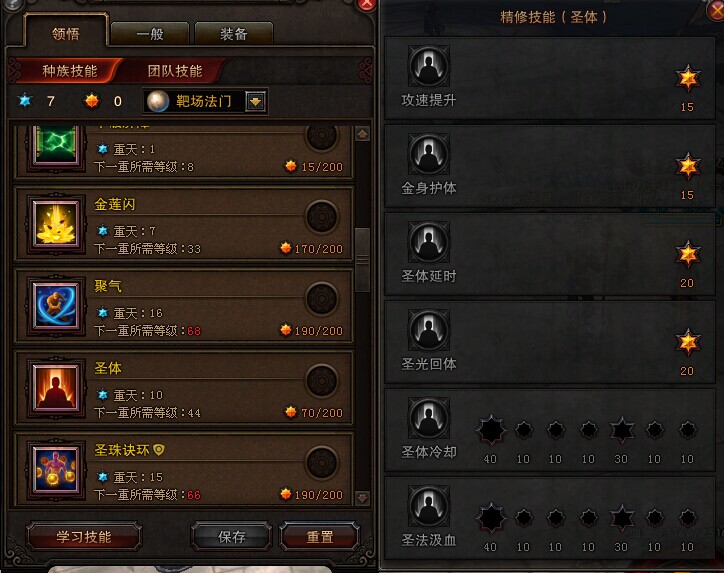Screen dimensions: 724x573
Task: Click the 圣法汲血 specialization icon
Action: tap(428, 506)
